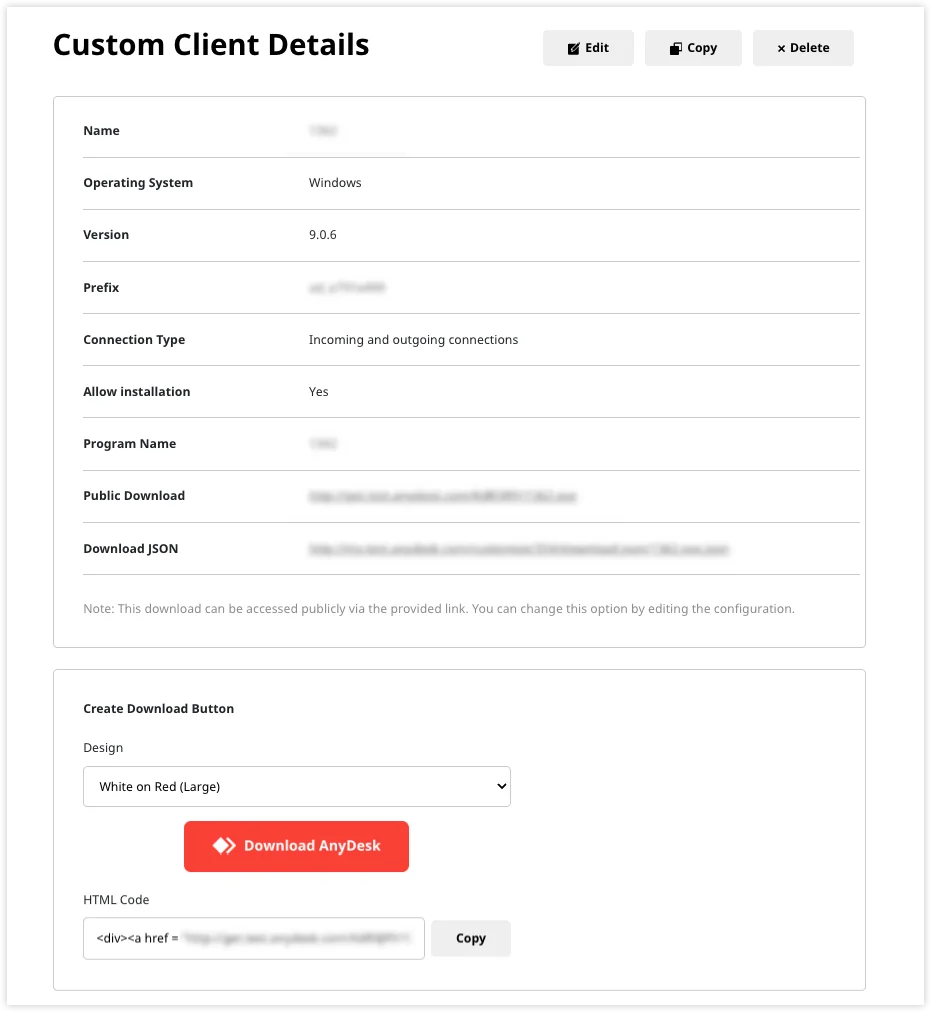
Task: Click the blurred Name value
Action: (x=323, y=131)
